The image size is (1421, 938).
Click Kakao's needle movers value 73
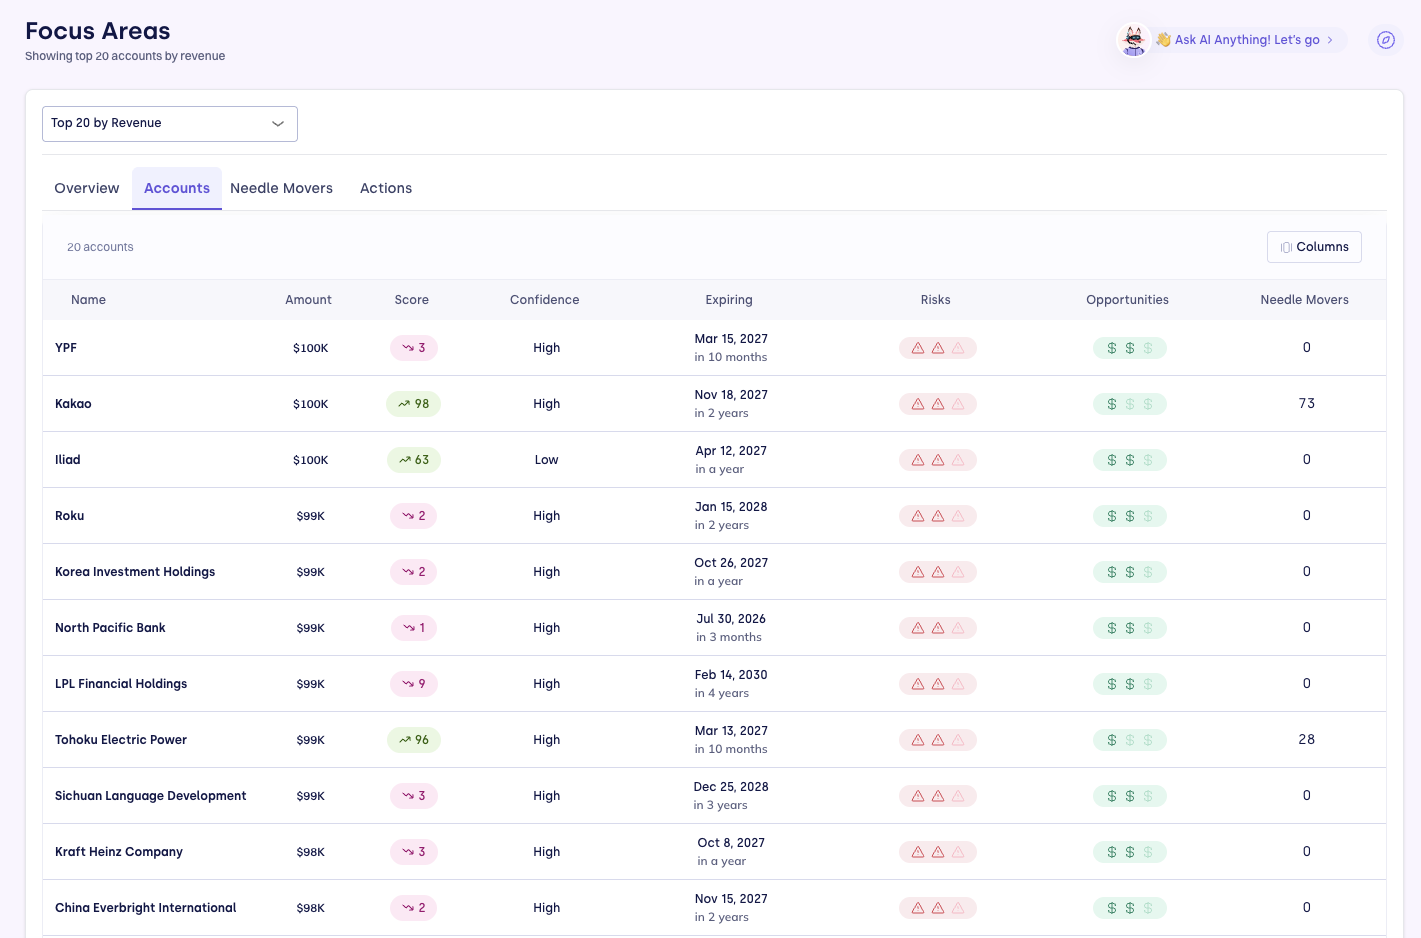pos(1306,404)
